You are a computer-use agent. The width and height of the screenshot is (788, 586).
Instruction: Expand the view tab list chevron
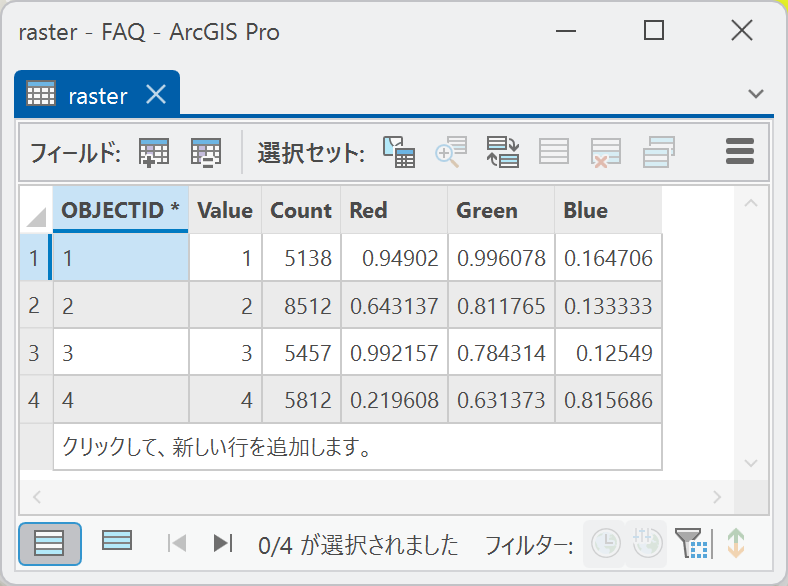(x=756, y=94)
